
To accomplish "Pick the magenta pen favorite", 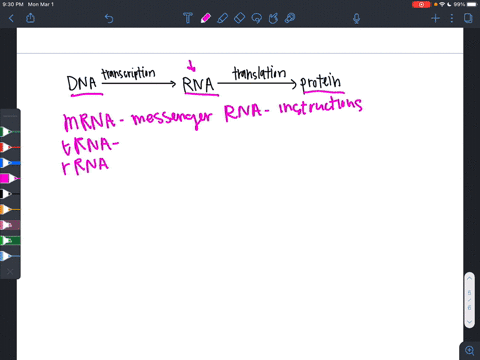I will [10, 179].
